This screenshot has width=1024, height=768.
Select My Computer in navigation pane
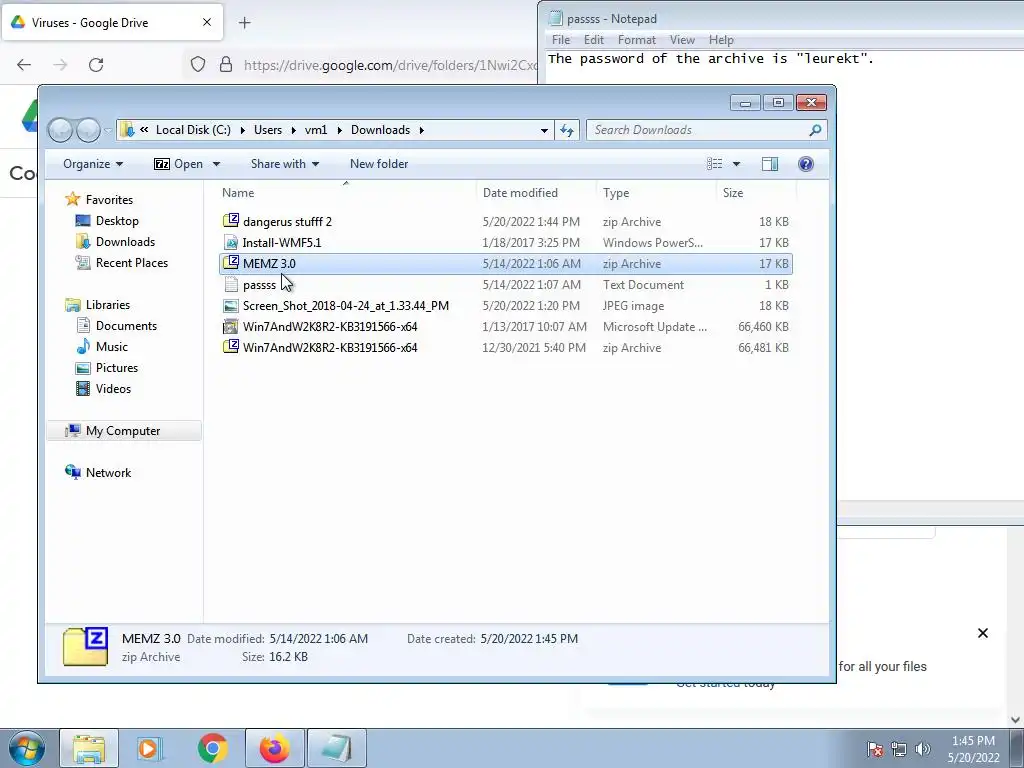[x=123, y=430]
